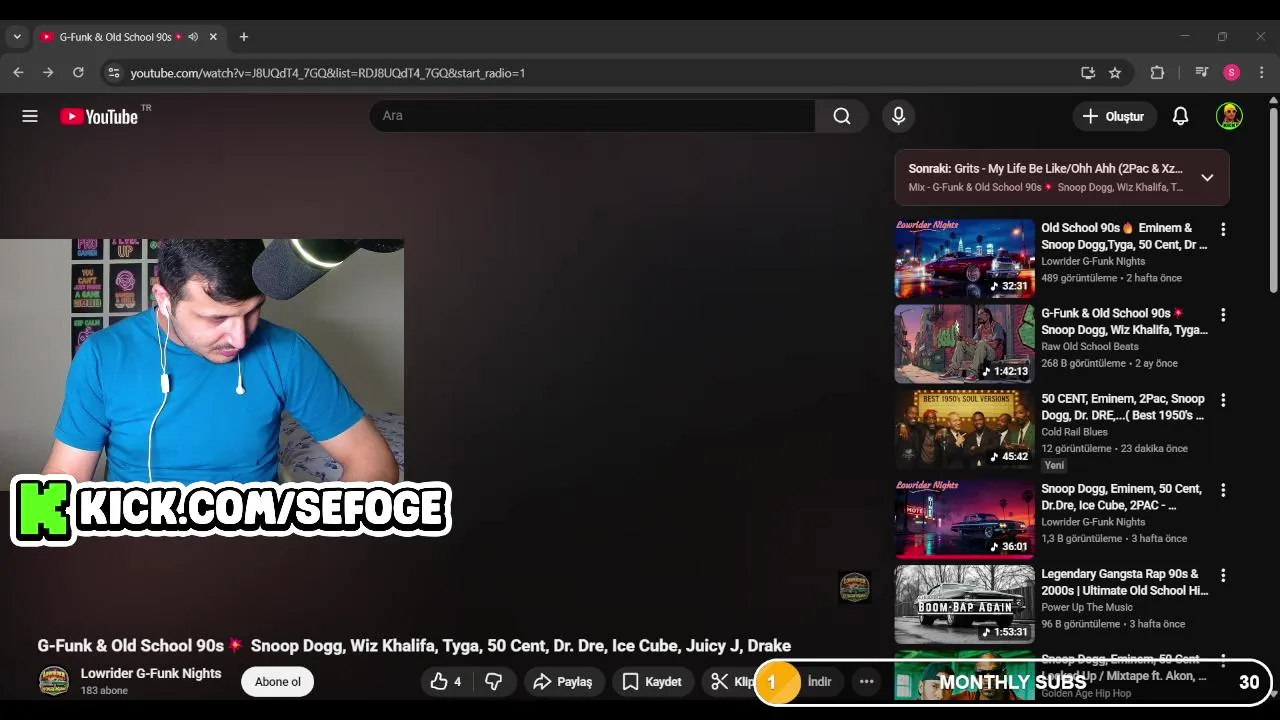1280x720 pixels.
Task: Click the Lowrider G-Funk Nights channel avatar
Action: point(54,681)
